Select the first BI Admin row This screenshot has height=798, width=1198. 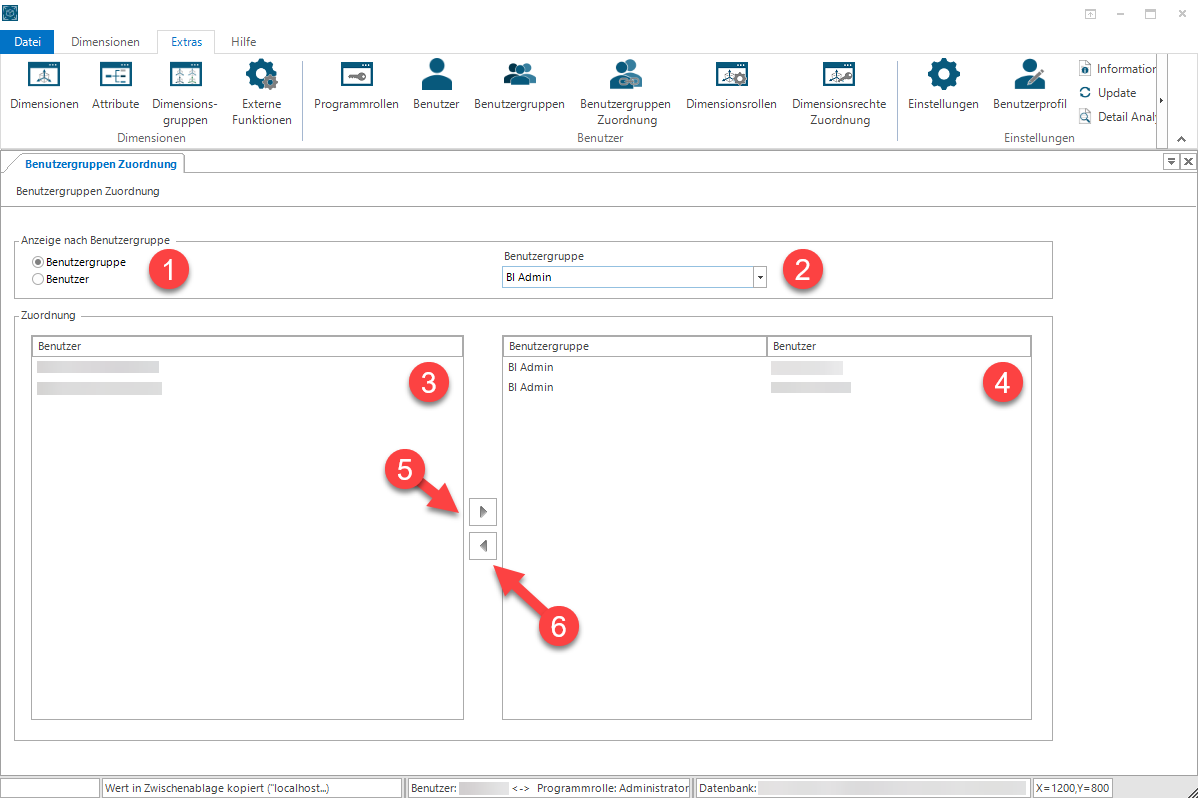pyautogui.click(x=766, y=368)
